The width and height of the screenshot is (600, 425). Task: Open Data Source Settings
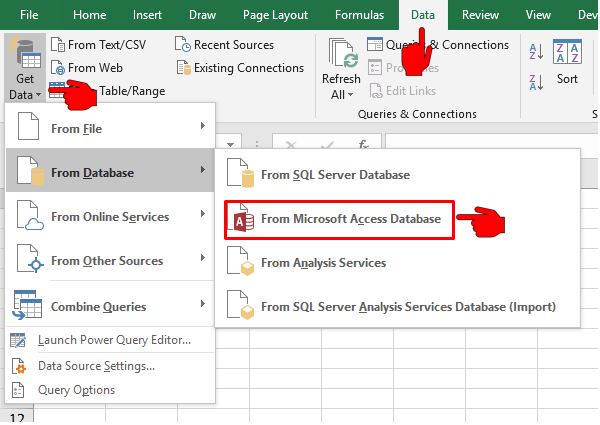[111, 366]
